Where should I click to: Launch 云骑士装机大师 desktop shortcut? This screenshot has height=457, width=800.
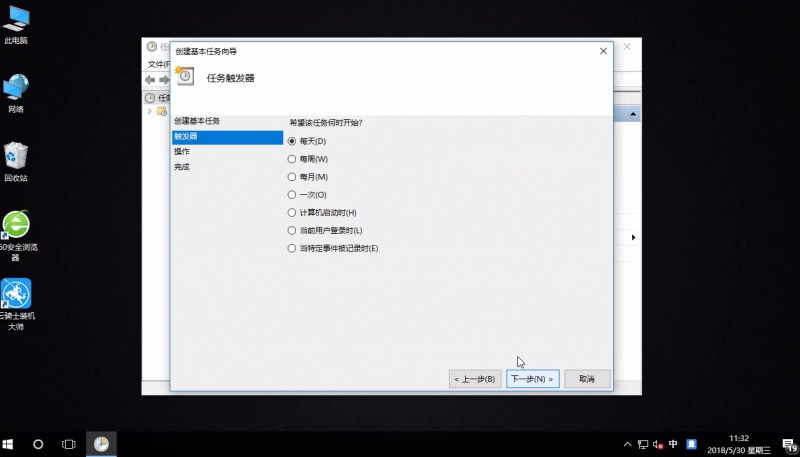[x=16, y=304]
